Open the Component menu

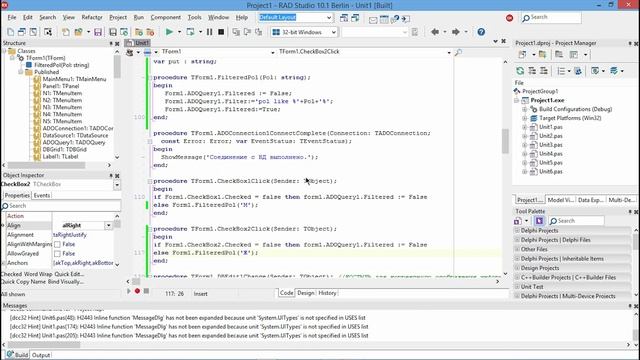(165, 18)
